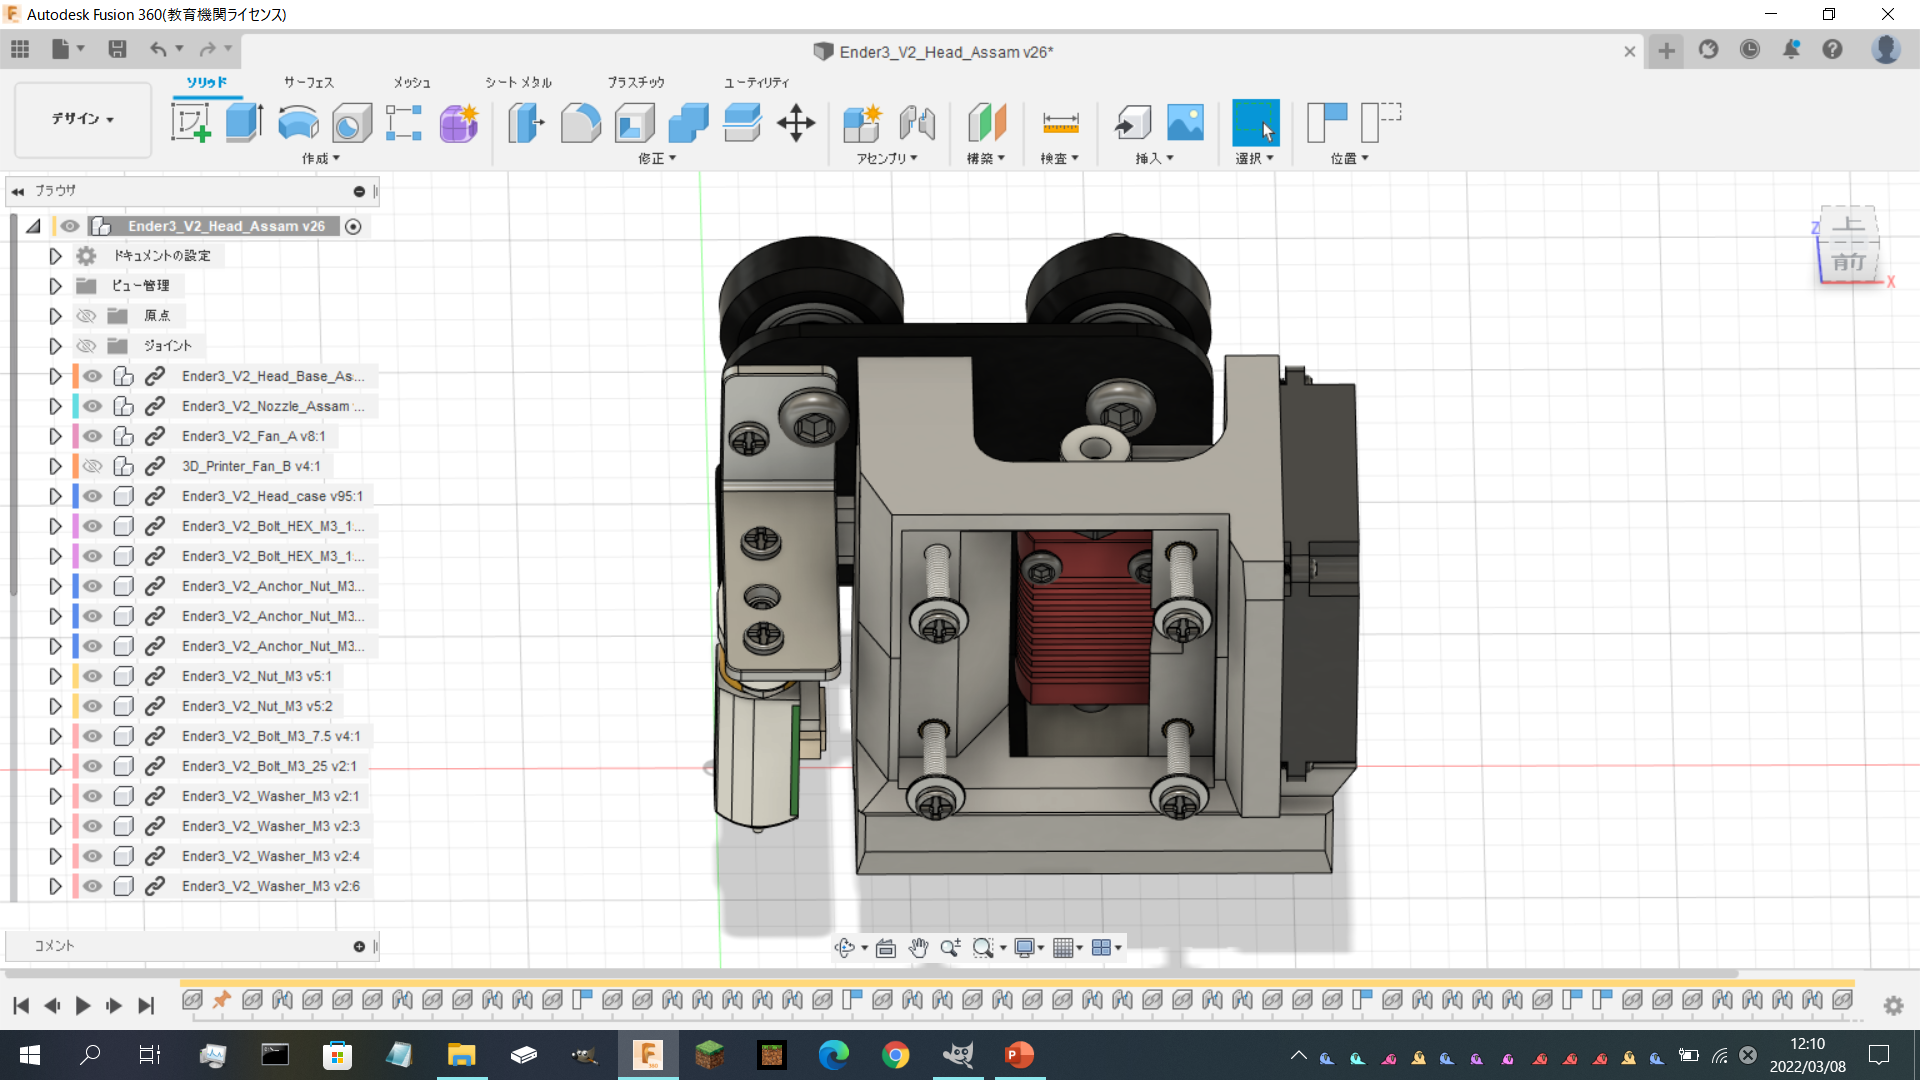1920x1080 pixels.
Task: Click orange color bar beside Ender3_V2_Head_Base_As
Action: point(76,376)
